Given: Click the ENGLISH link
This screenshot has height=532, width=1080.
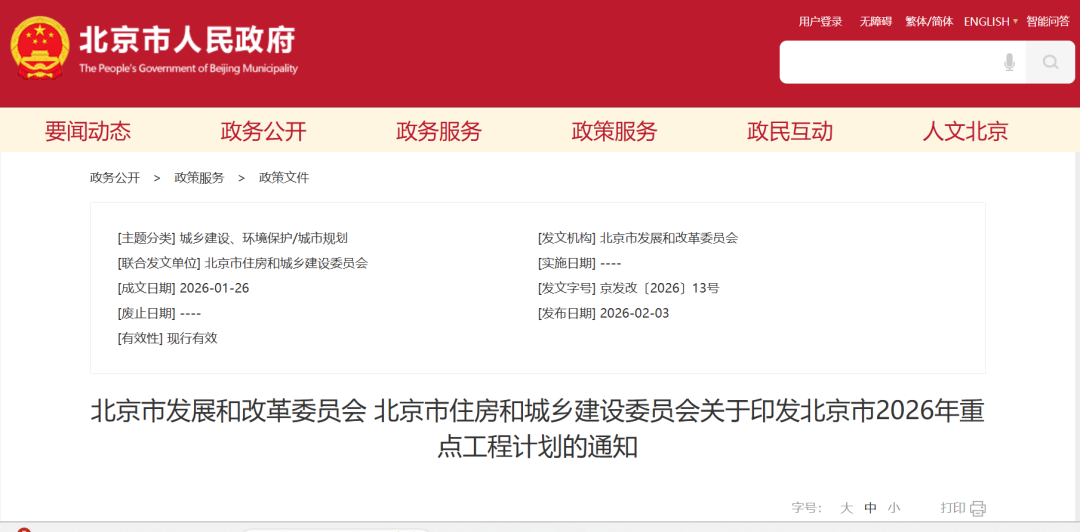Looking at the screenshot, I should tap(986, 22).
